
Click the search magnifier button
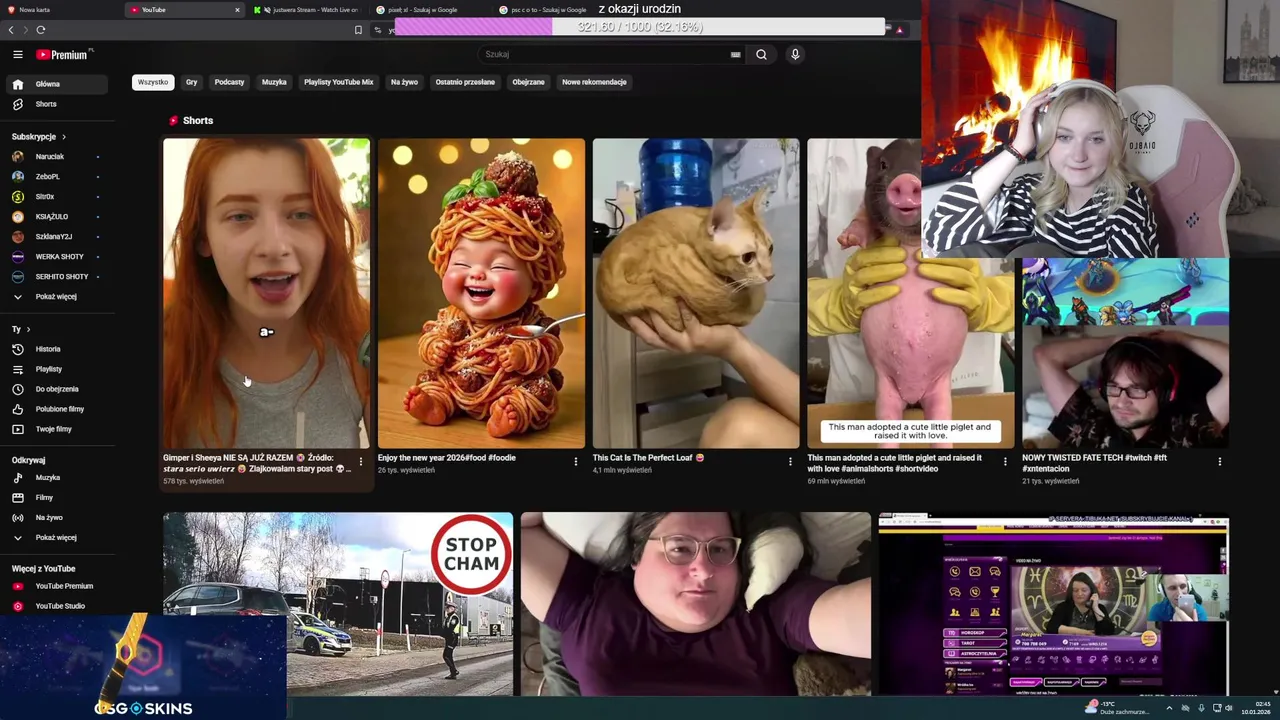(761, 55)
